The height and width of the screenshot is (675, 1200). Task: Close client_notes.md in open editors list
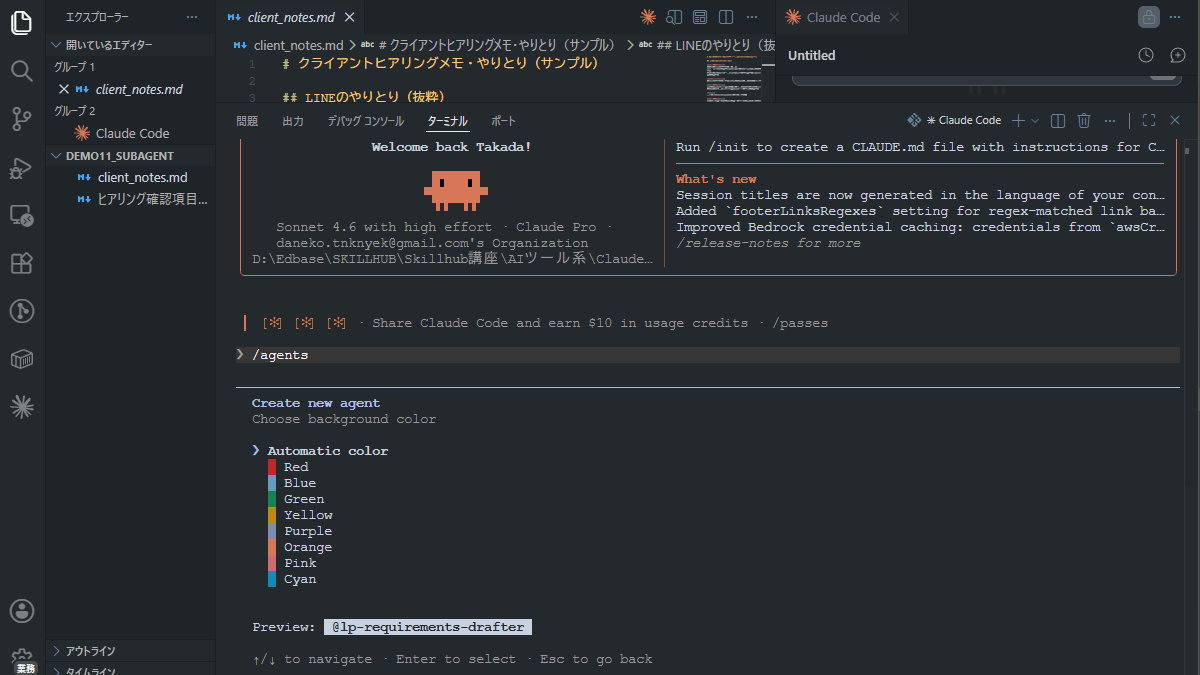click(x=64, y=89)
